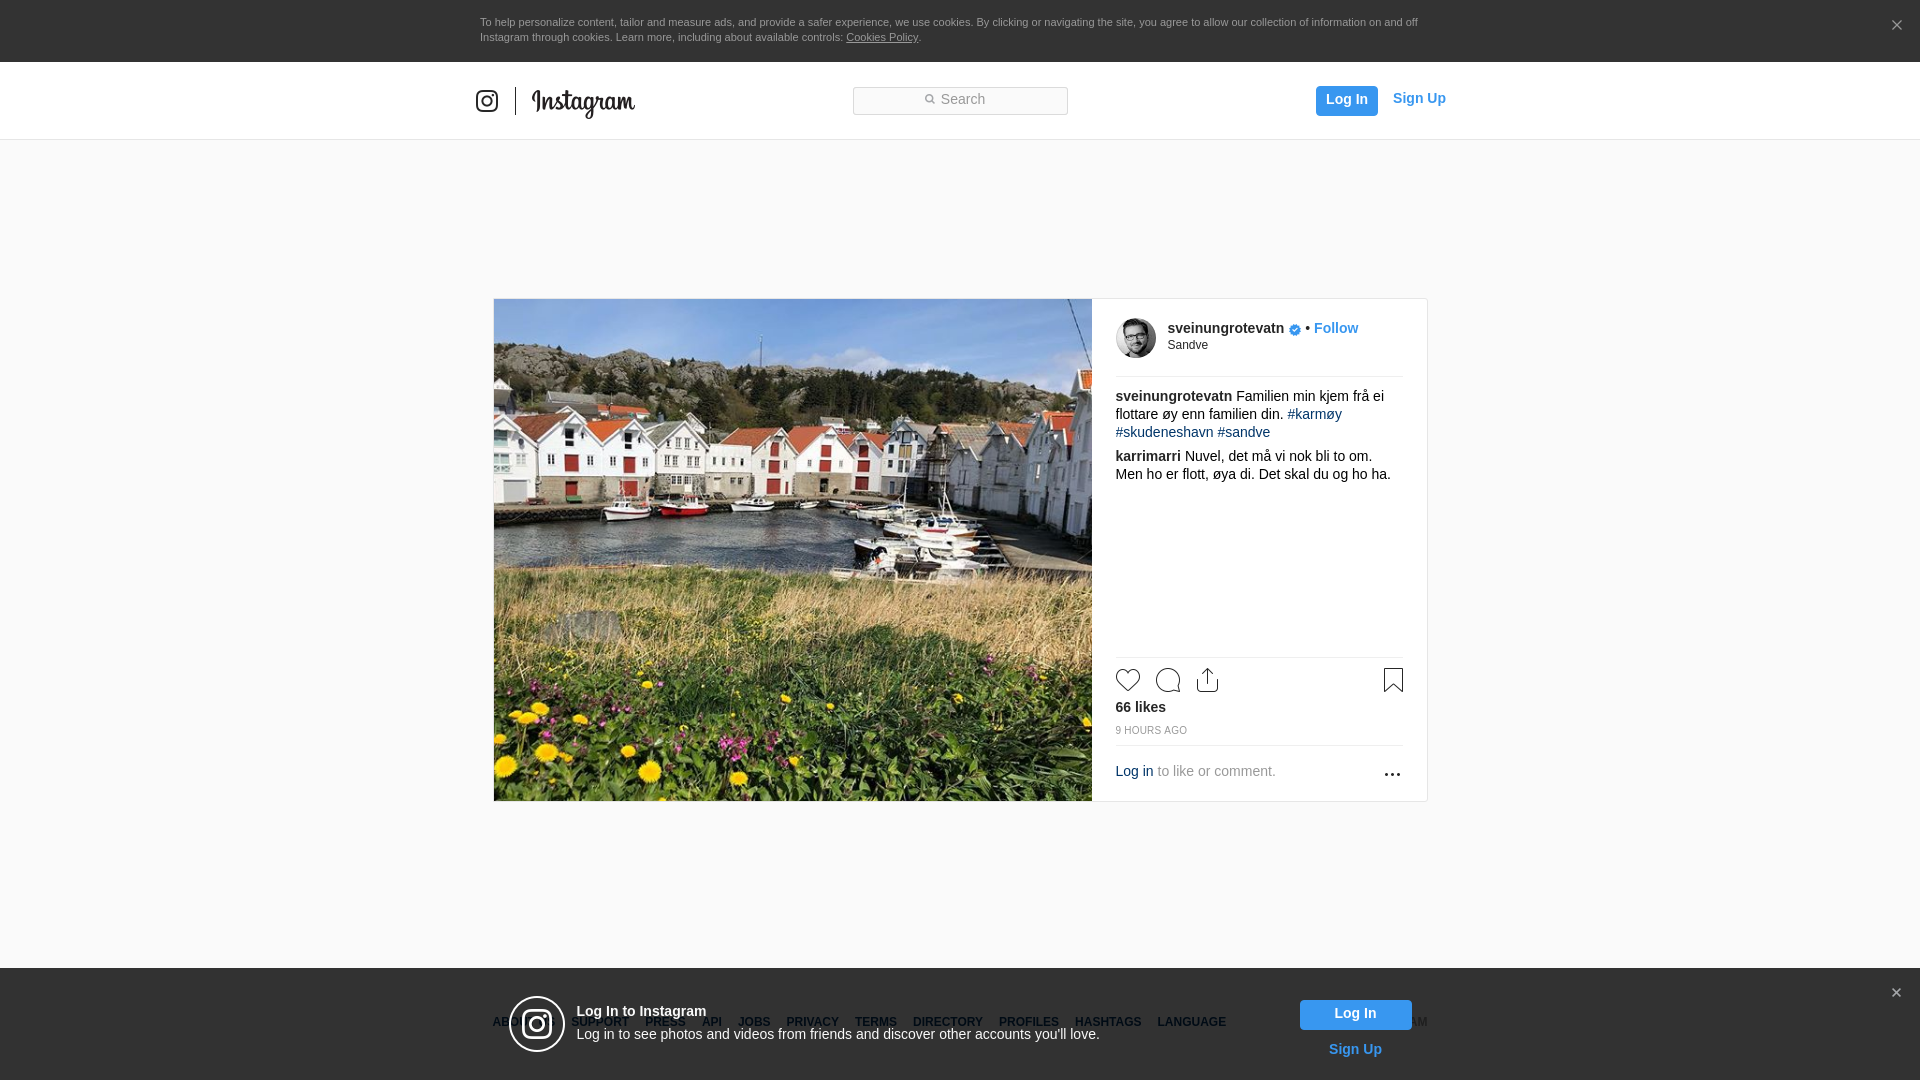Click the Log In button in bottom banner
1920x1080 pixels.
click(1355, 1015)
